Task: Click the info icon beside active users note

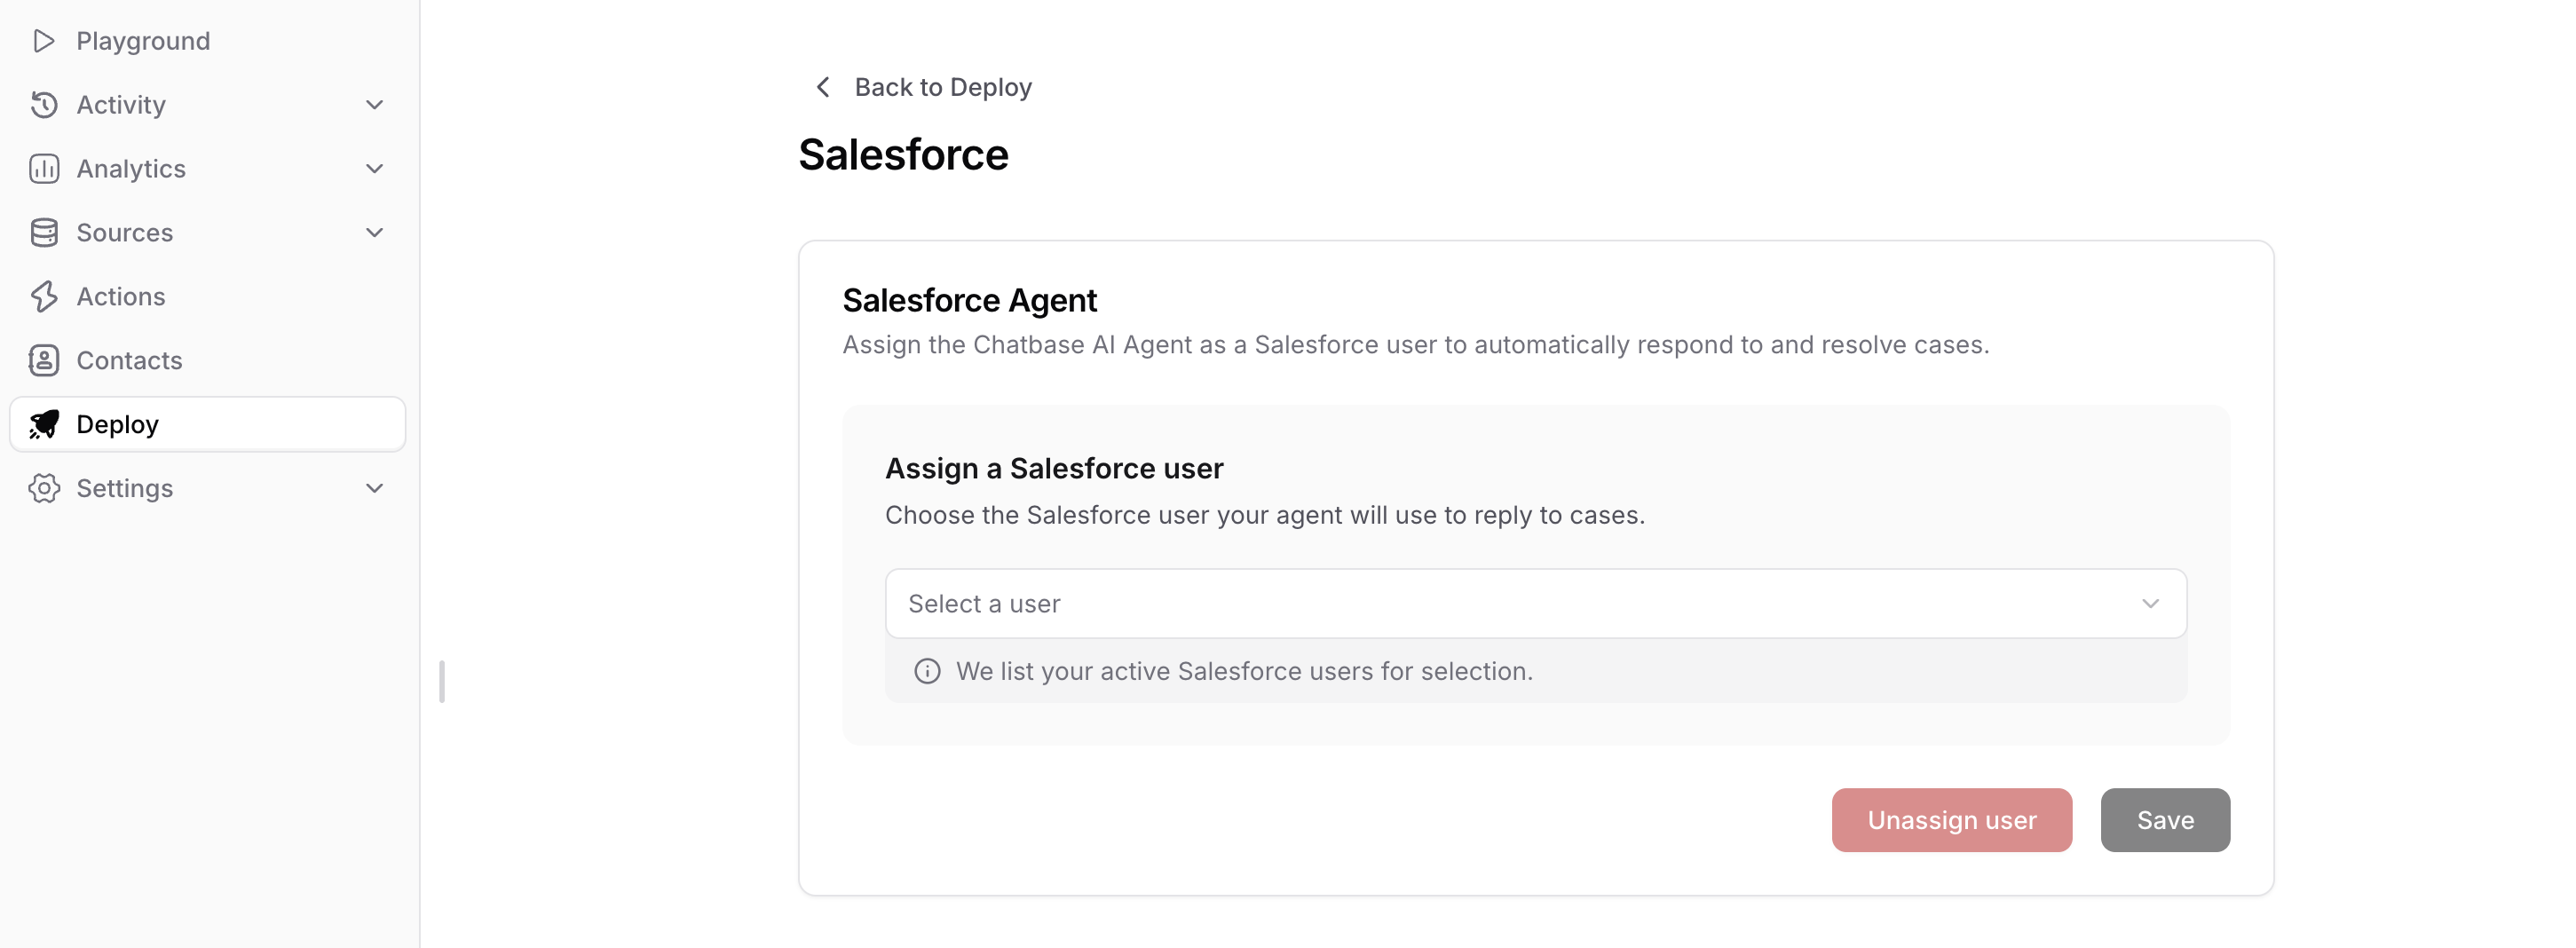Action: 927,671
